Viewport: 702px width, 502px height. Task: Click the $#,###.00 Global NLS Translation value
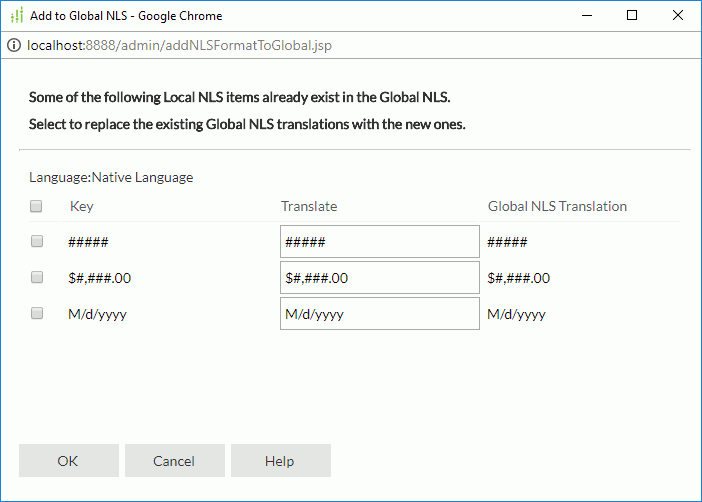pos(518,278)
